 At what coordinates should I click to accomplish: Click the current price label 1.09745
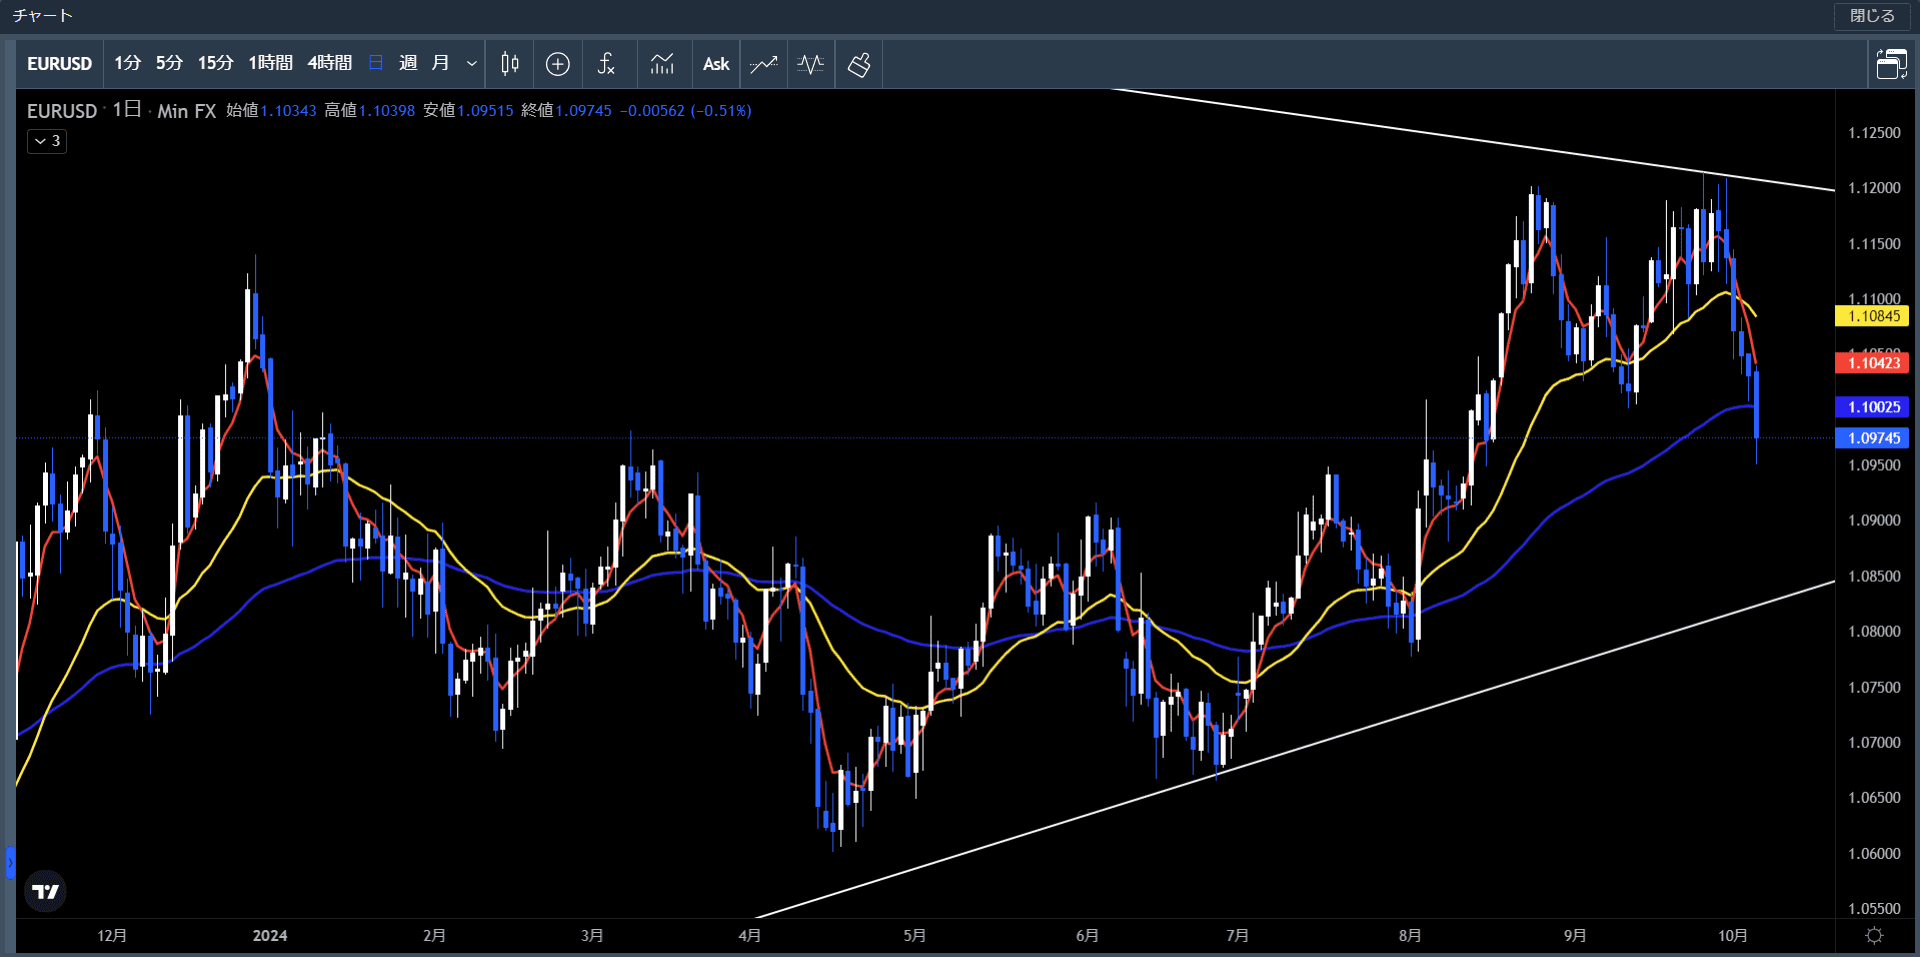pos(1872,438)
